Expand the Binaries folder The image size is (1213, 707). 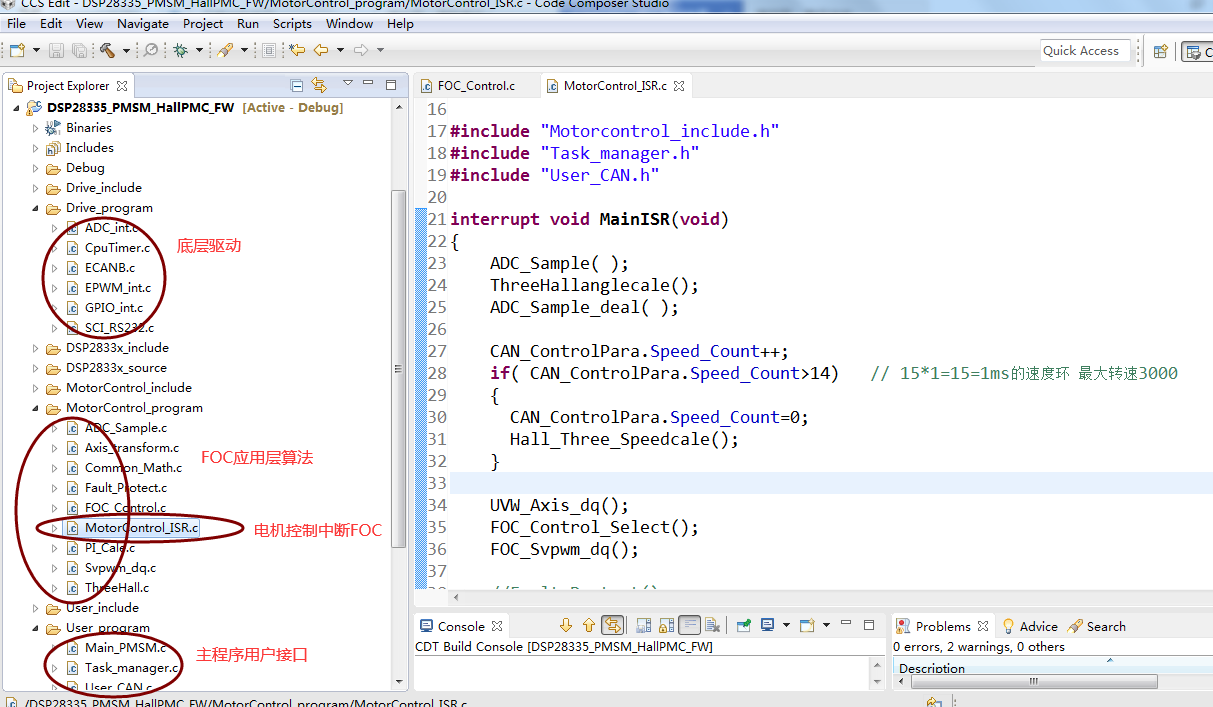click(36, 128)
